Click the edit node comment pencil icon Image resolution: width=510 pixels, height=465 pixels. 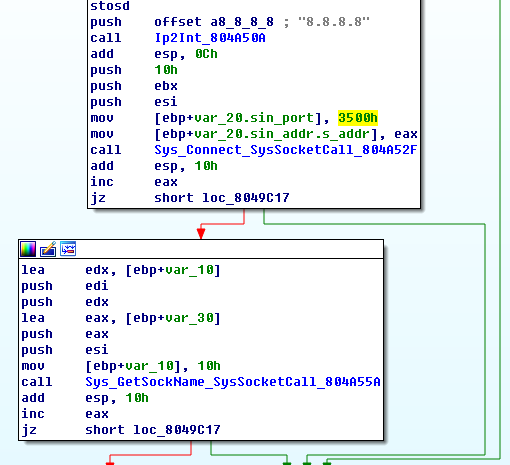click(48, 249)
